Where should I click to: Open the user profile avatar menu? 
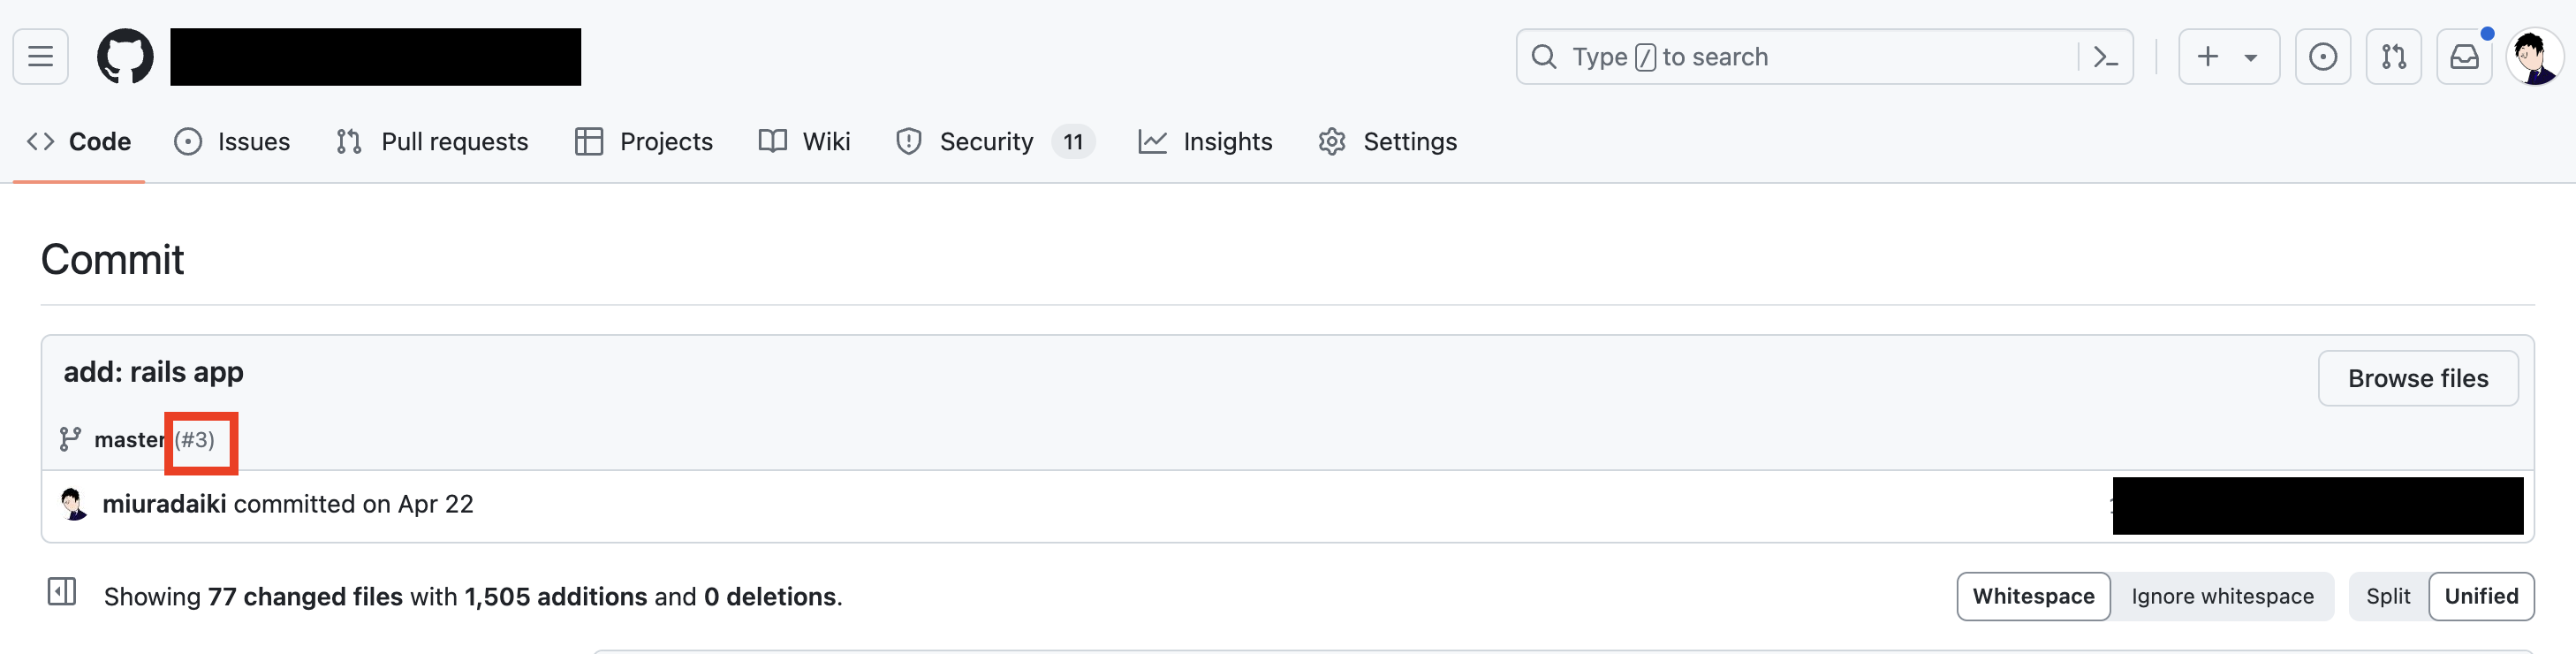2534,57
